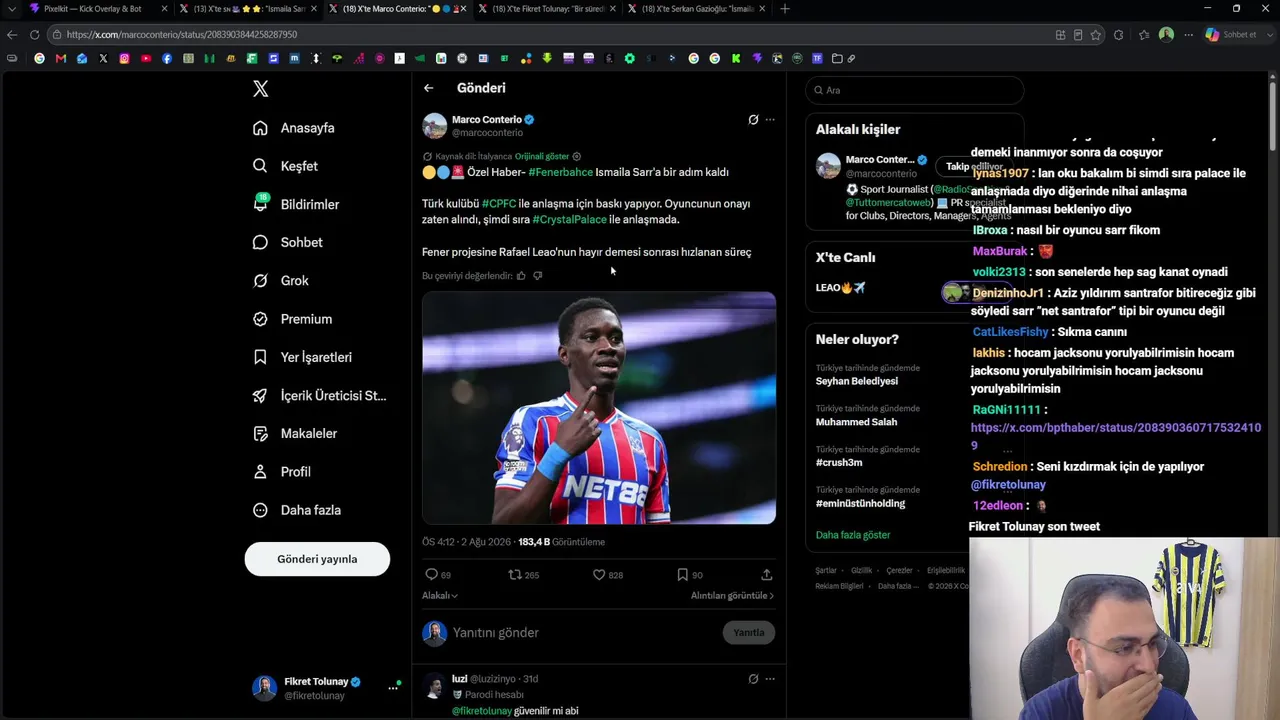Open the @fikretolunay mention in luzi's reply
Screen dimensions: 1280x720
[x=482, y=711]
